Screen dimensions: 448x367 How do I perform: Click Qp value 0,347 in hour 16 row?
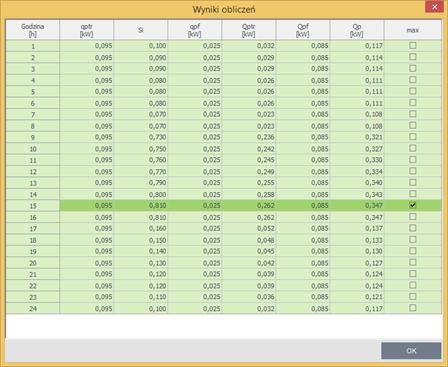(374, 217)
